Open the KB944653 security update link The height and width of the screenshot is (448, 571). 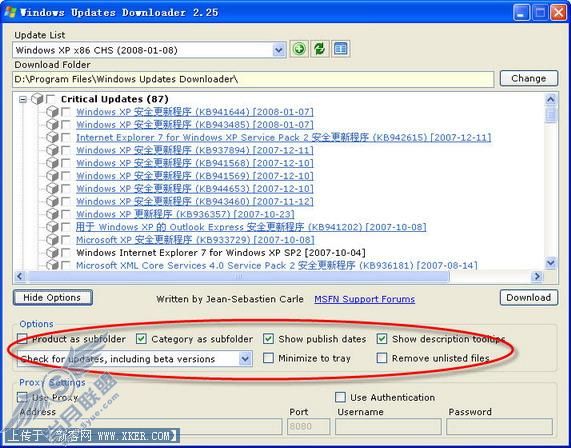(x=195, y=189)
